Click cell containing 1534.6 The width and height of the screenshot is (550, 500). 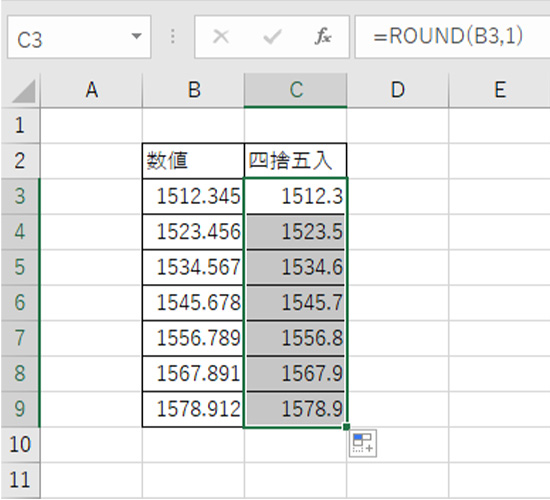pos(295,267)
